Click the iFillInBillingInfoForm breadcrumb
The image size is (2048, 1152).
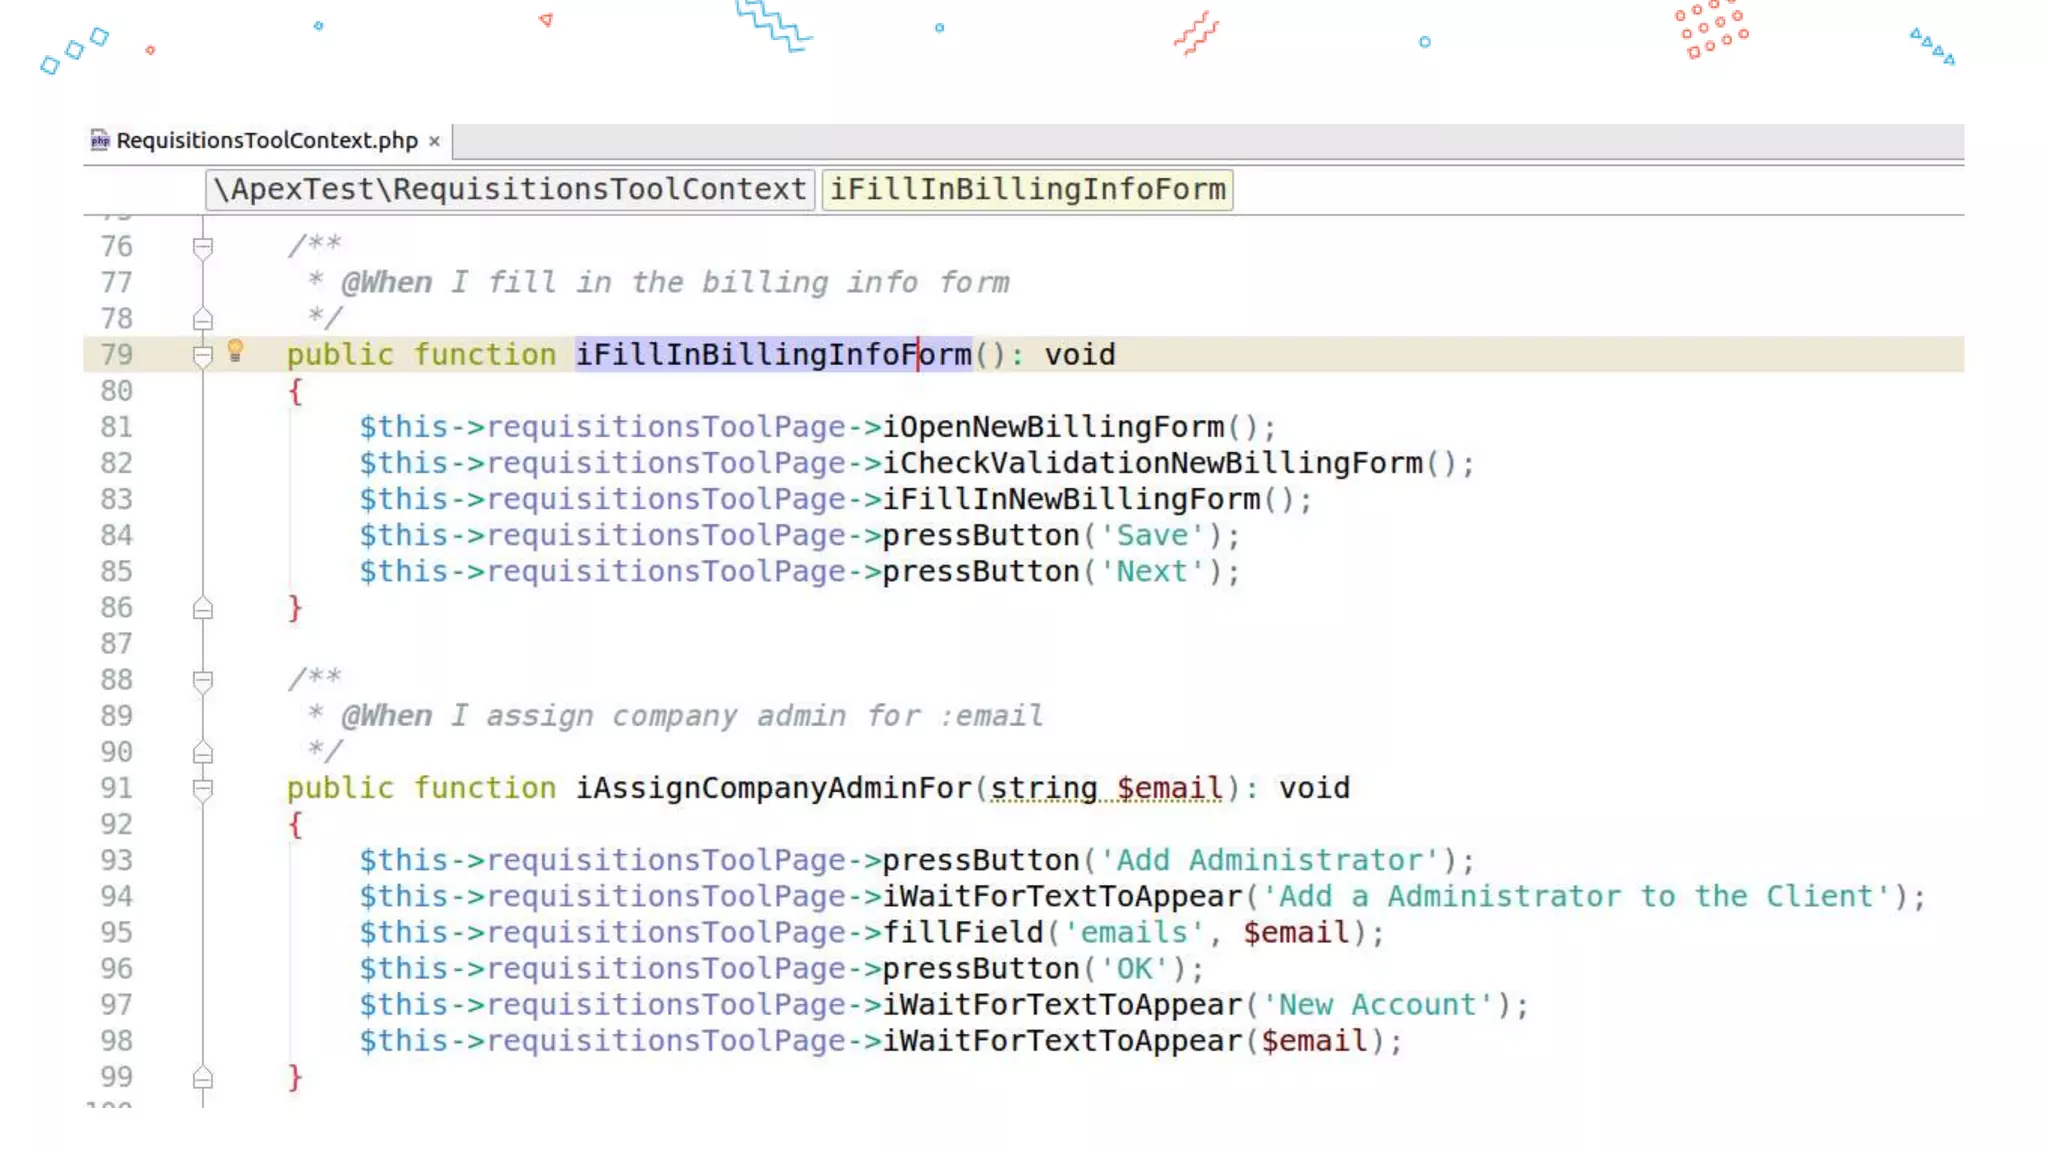coord(1027,189)
